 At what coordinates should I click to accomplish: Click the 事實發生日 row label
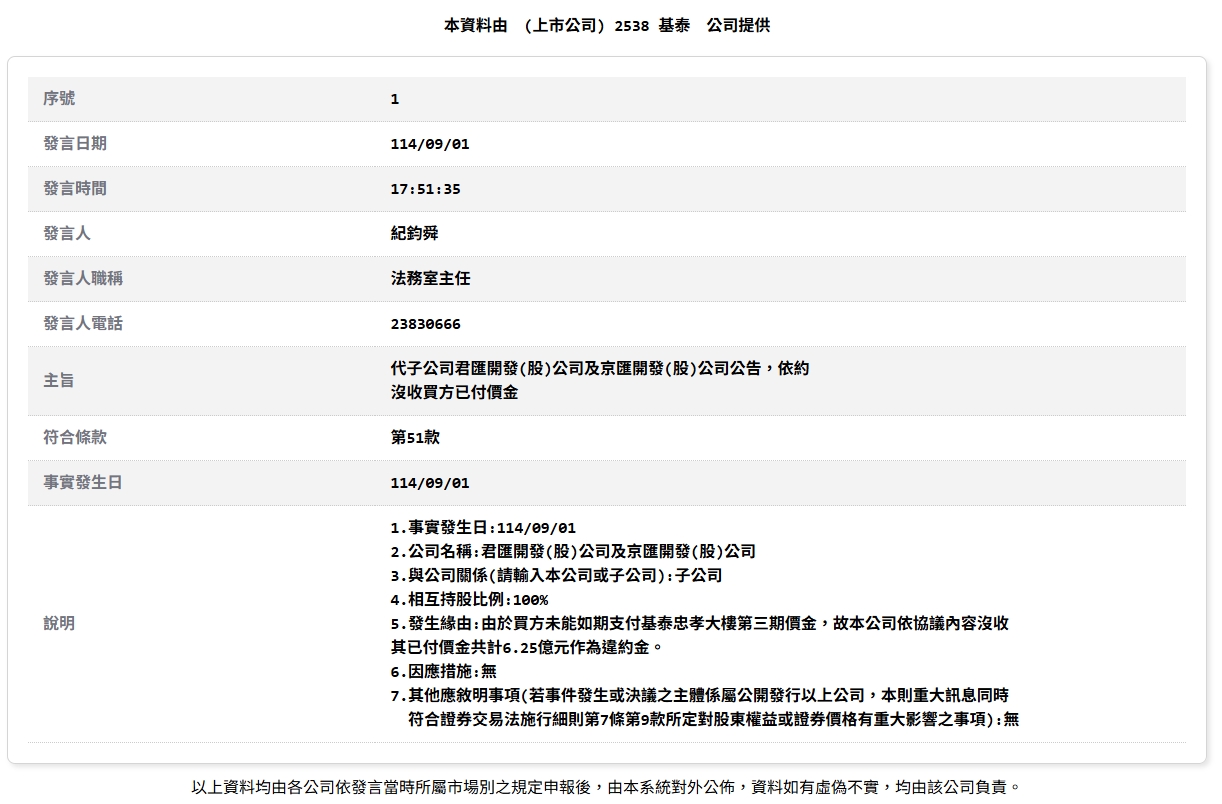click(83, 483)
